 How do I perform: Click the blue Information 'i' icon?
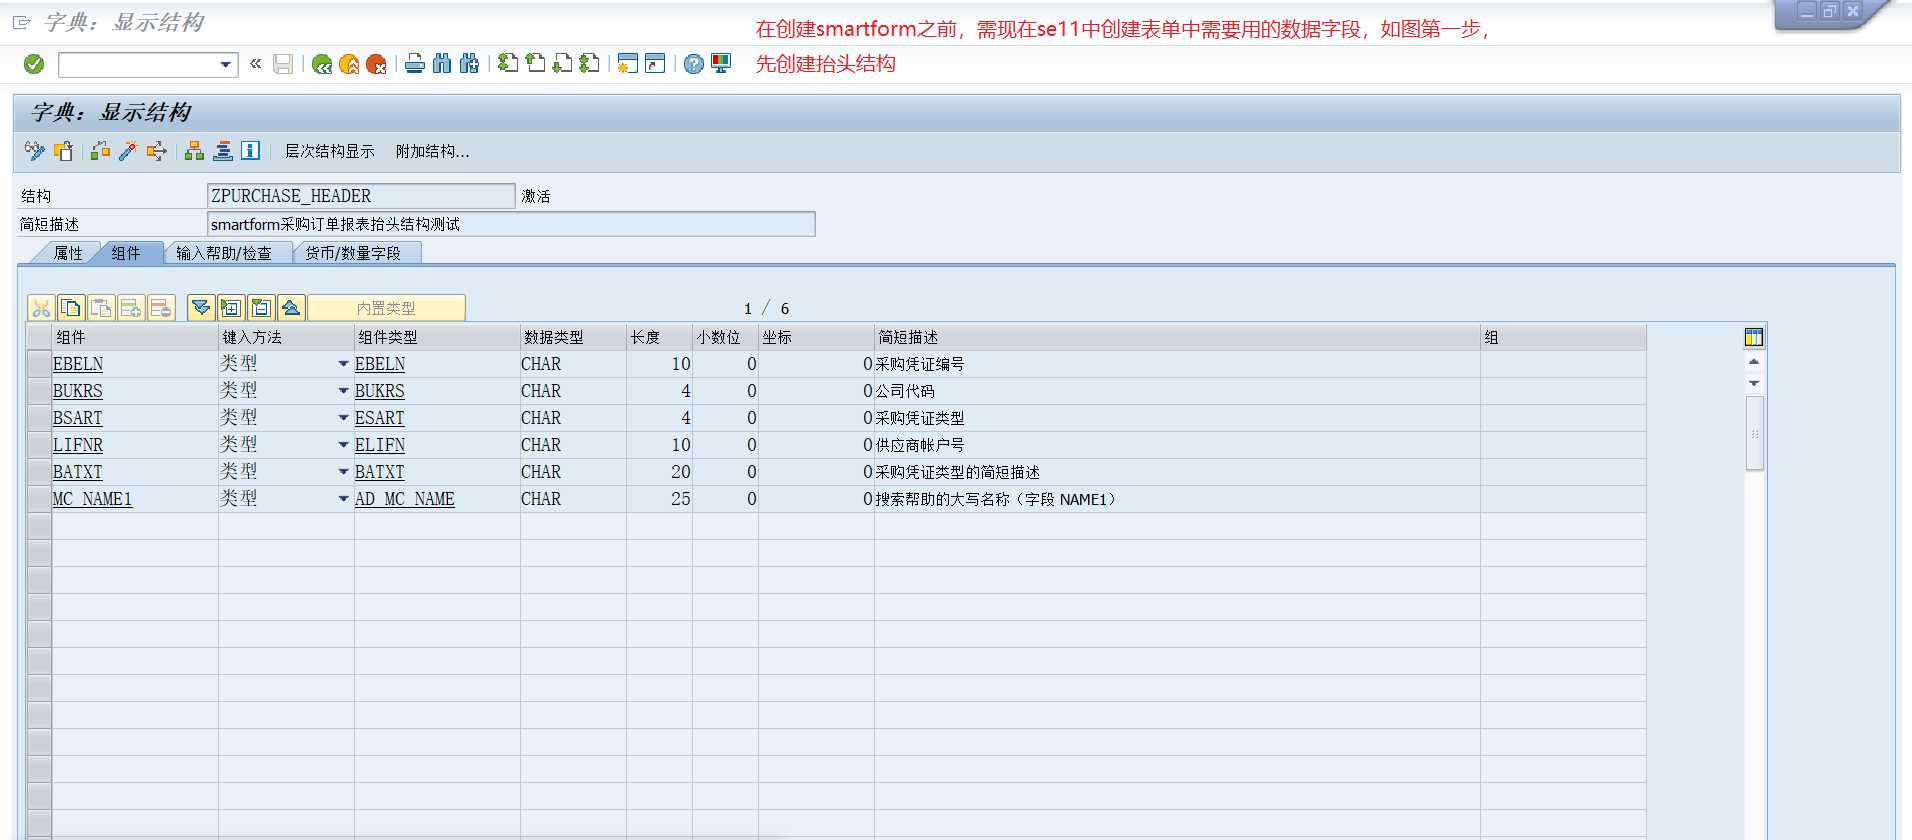pyautogui.click(x=251, y=151)
